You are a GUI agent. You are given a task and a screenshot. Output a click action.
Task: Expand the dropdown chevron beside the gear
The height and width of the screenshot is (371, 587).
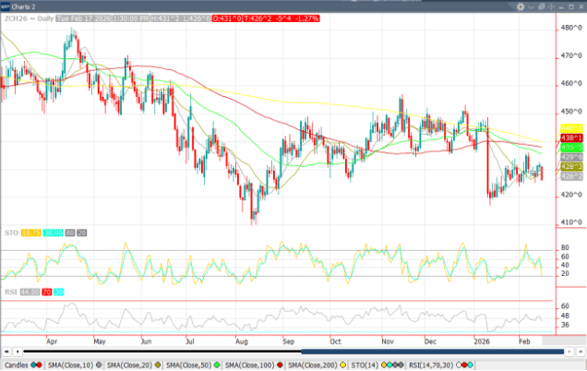[x=531, y=7]
